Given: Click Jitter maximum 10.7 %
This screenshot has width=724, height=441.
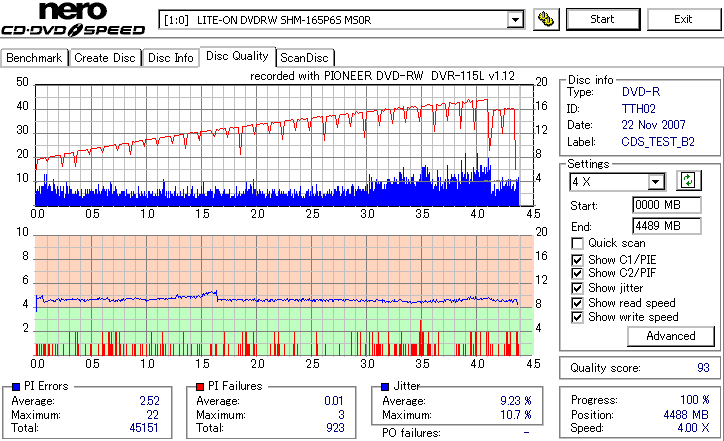Looking at the screenshot, I should click(516, 415).
